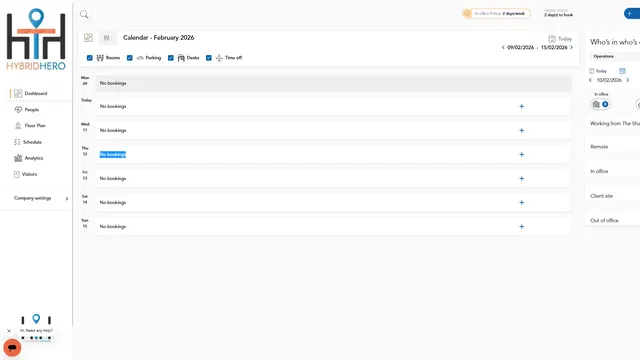The width and height of the screenshot is (640, 360).
Task: Click the Rooms meeting table icon
Action: click(100, 58)
